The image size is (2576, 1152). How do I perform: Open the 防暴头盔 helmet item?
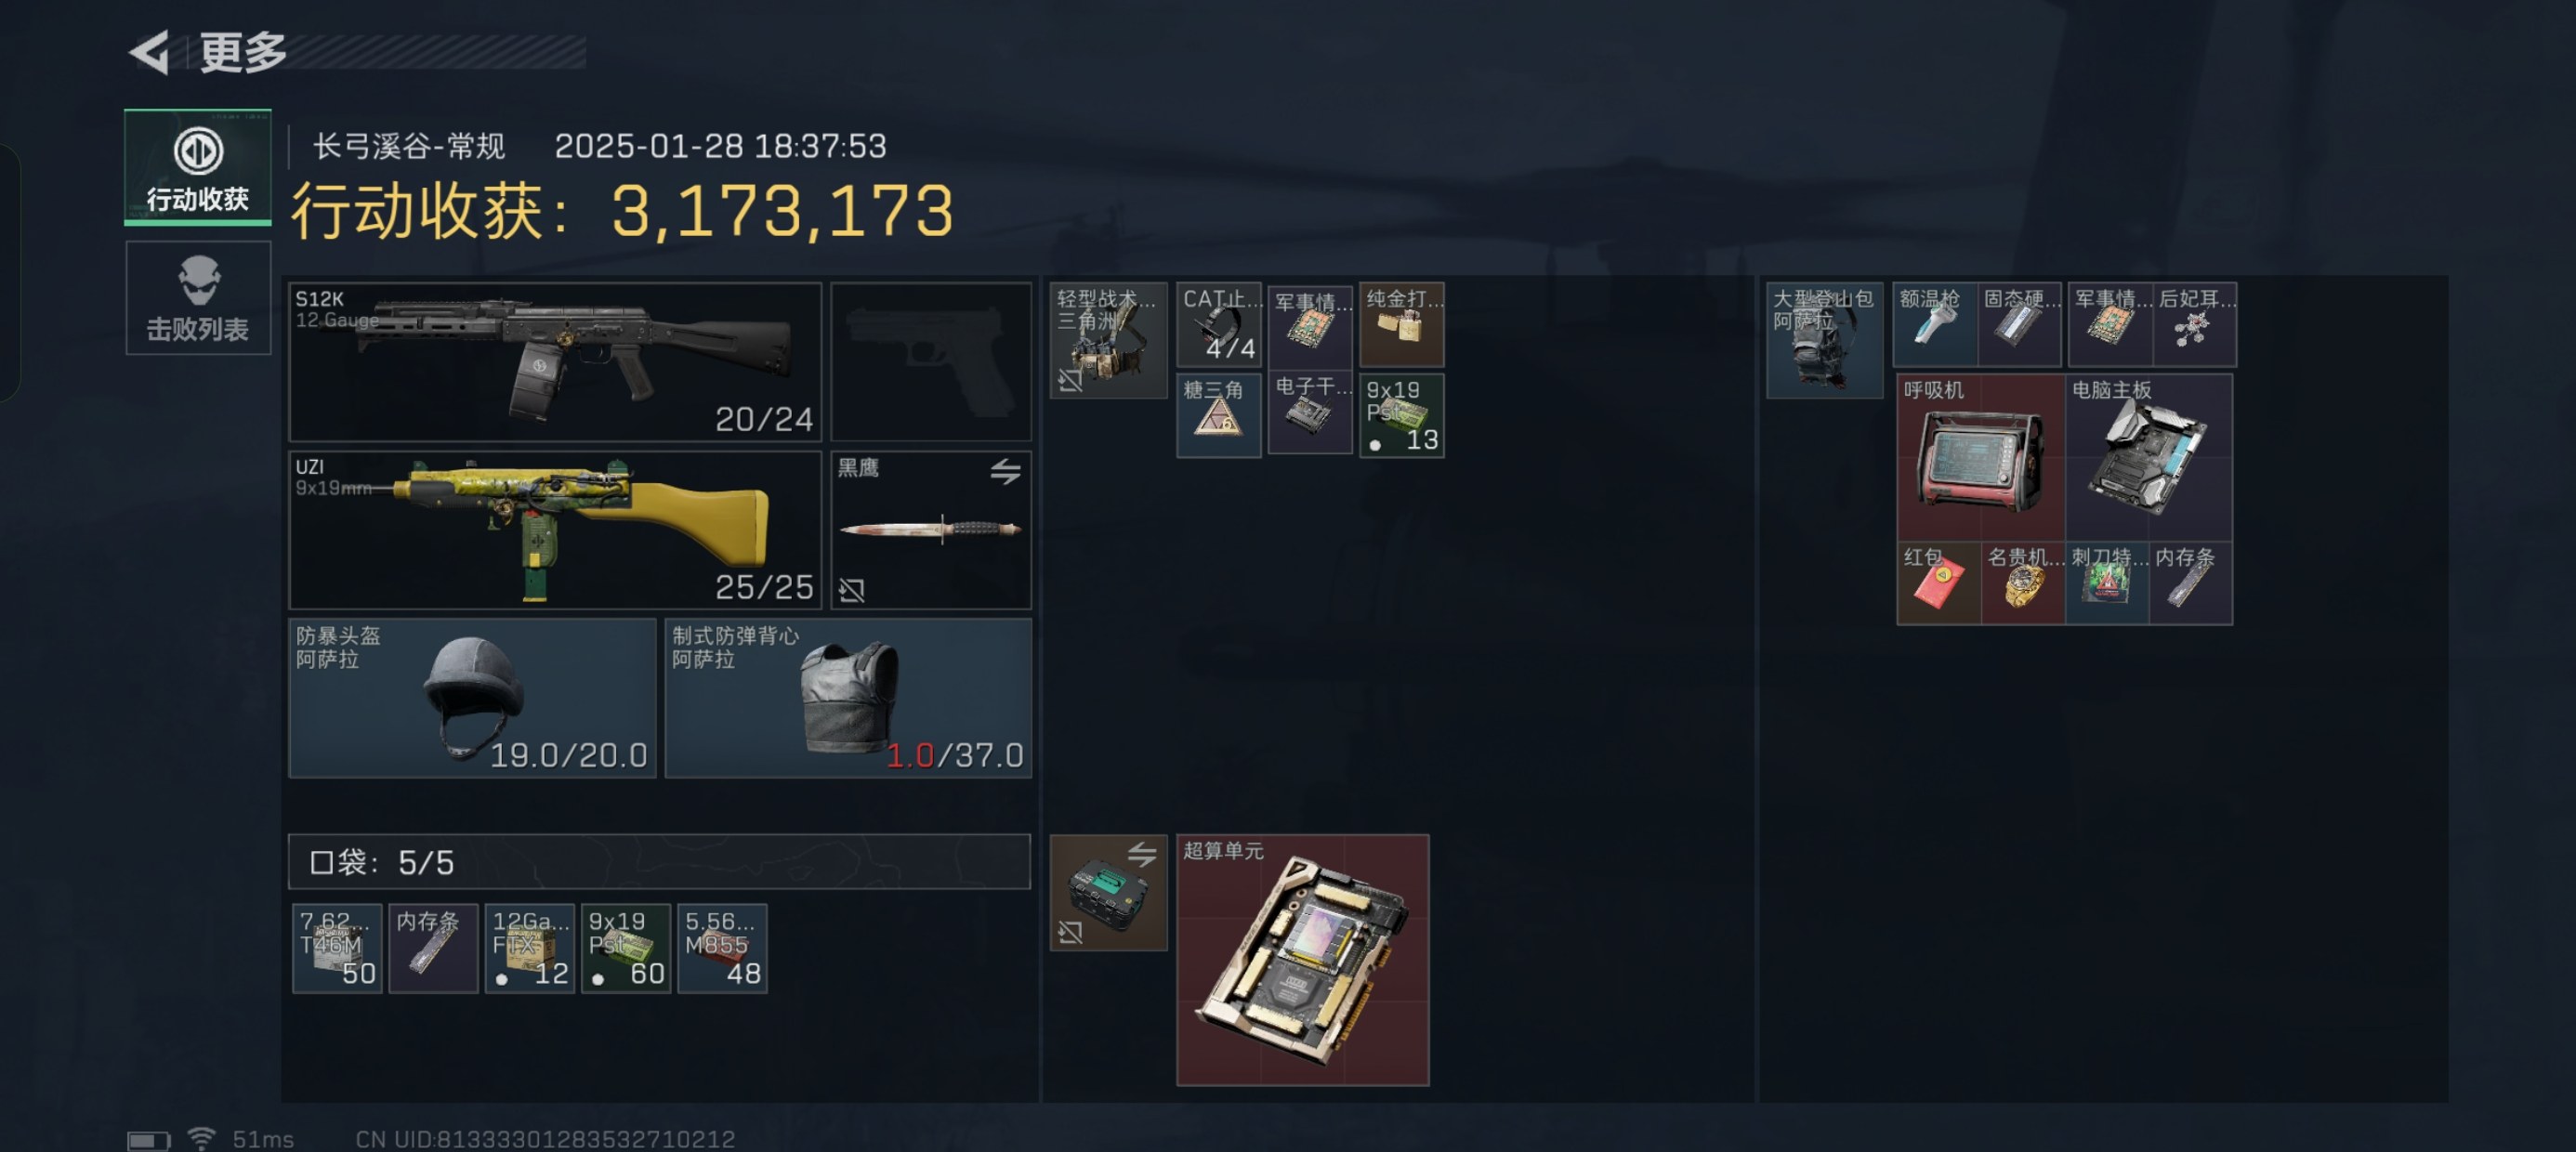pos(472,698)
